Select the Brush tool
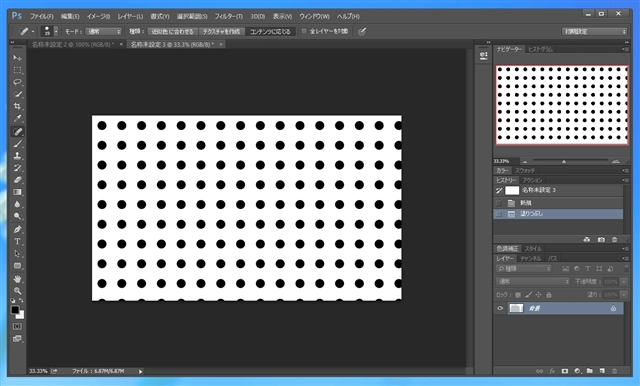 [17, 144]
